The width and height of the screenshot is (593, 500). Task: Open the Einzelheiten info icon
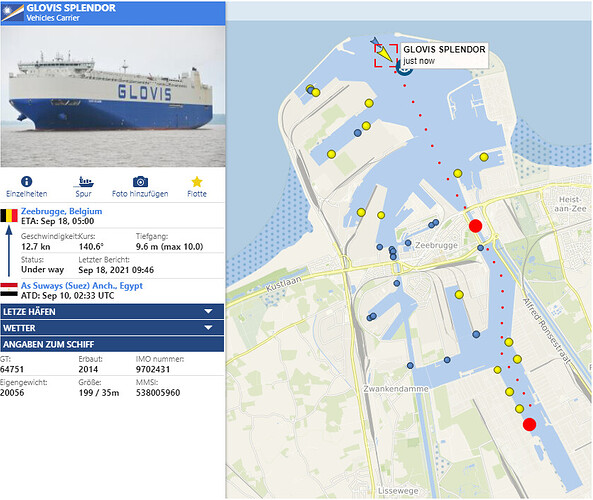26,182
